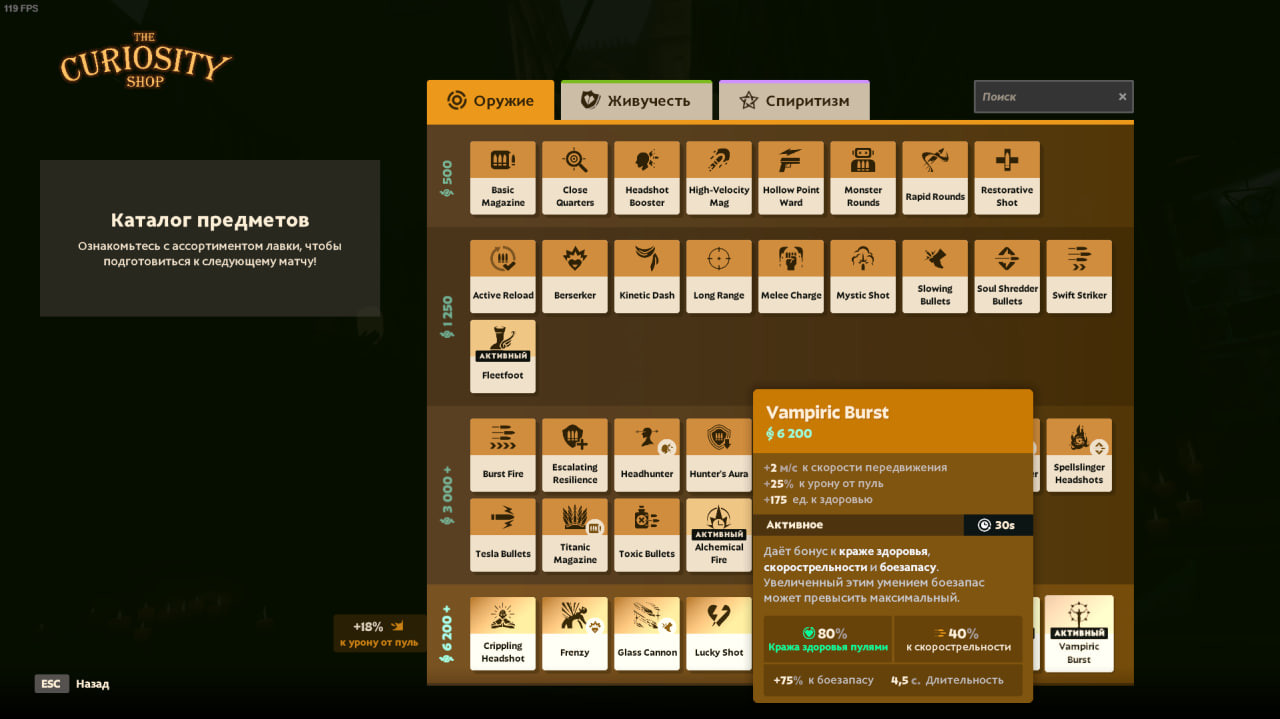This screenshot has height=719, width=1280.
Task: Select the Alchemical Fire active item
Action: pyautogui.click(x=719, y=534)
